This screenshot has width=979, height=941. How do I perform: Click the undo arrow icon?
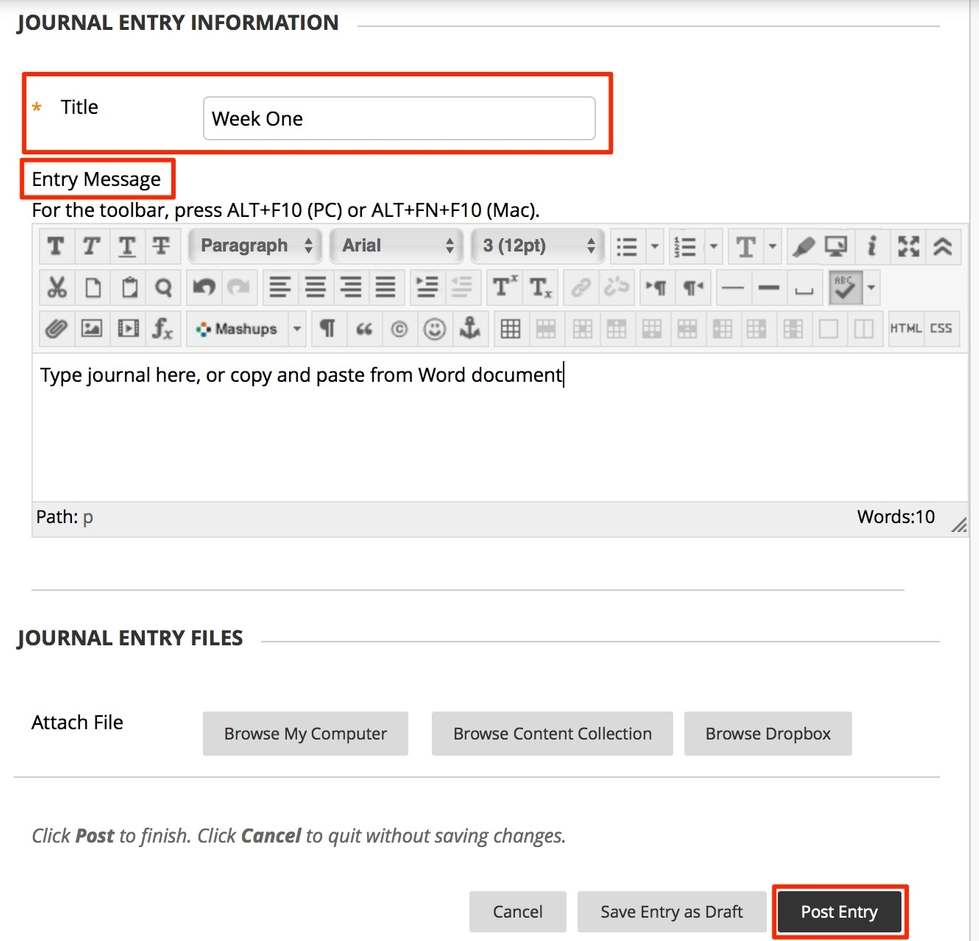[204, 288]
